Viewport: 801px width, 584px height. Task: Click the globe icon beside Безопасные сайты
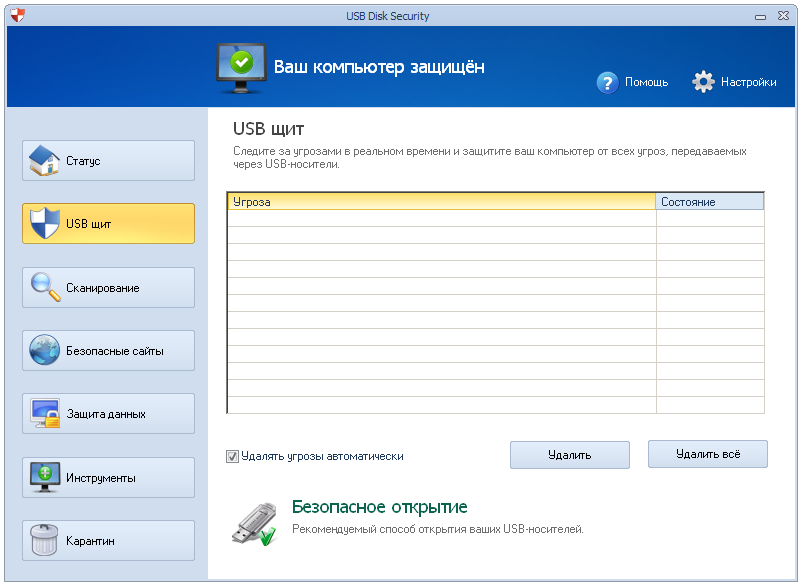[x=44, y=350]
